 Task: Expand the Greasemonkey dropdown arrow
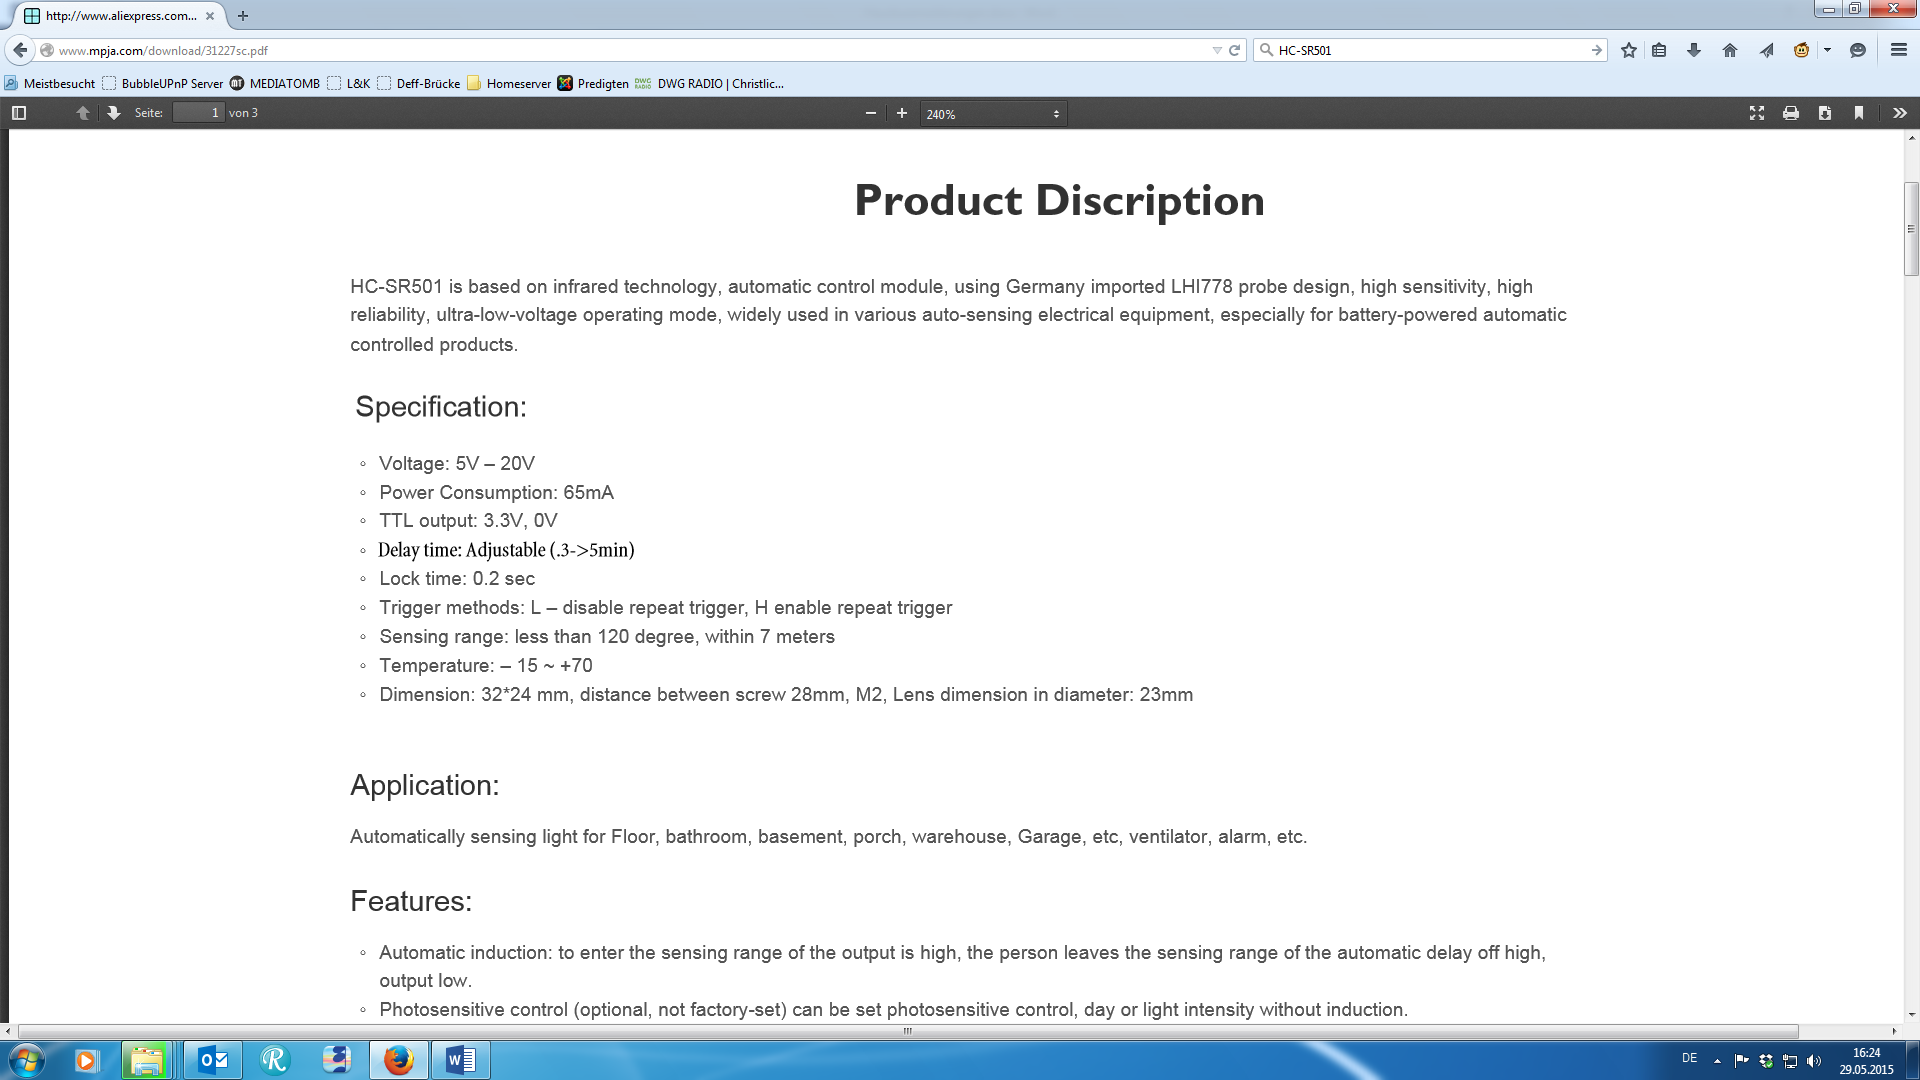[x=1827, y=50]
